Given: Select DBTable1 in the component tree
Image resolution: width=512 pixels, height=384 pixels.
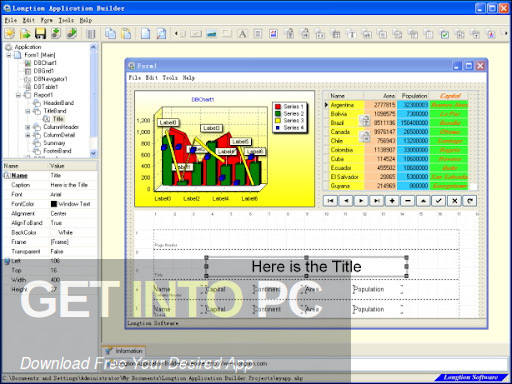Looking at the screenshot, I should [46, 87].
